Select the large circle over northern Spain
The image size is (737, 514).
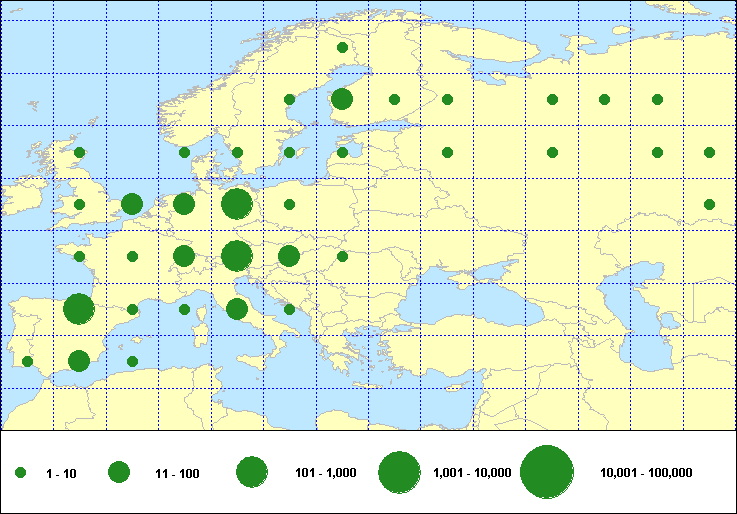tap(79, 308)
